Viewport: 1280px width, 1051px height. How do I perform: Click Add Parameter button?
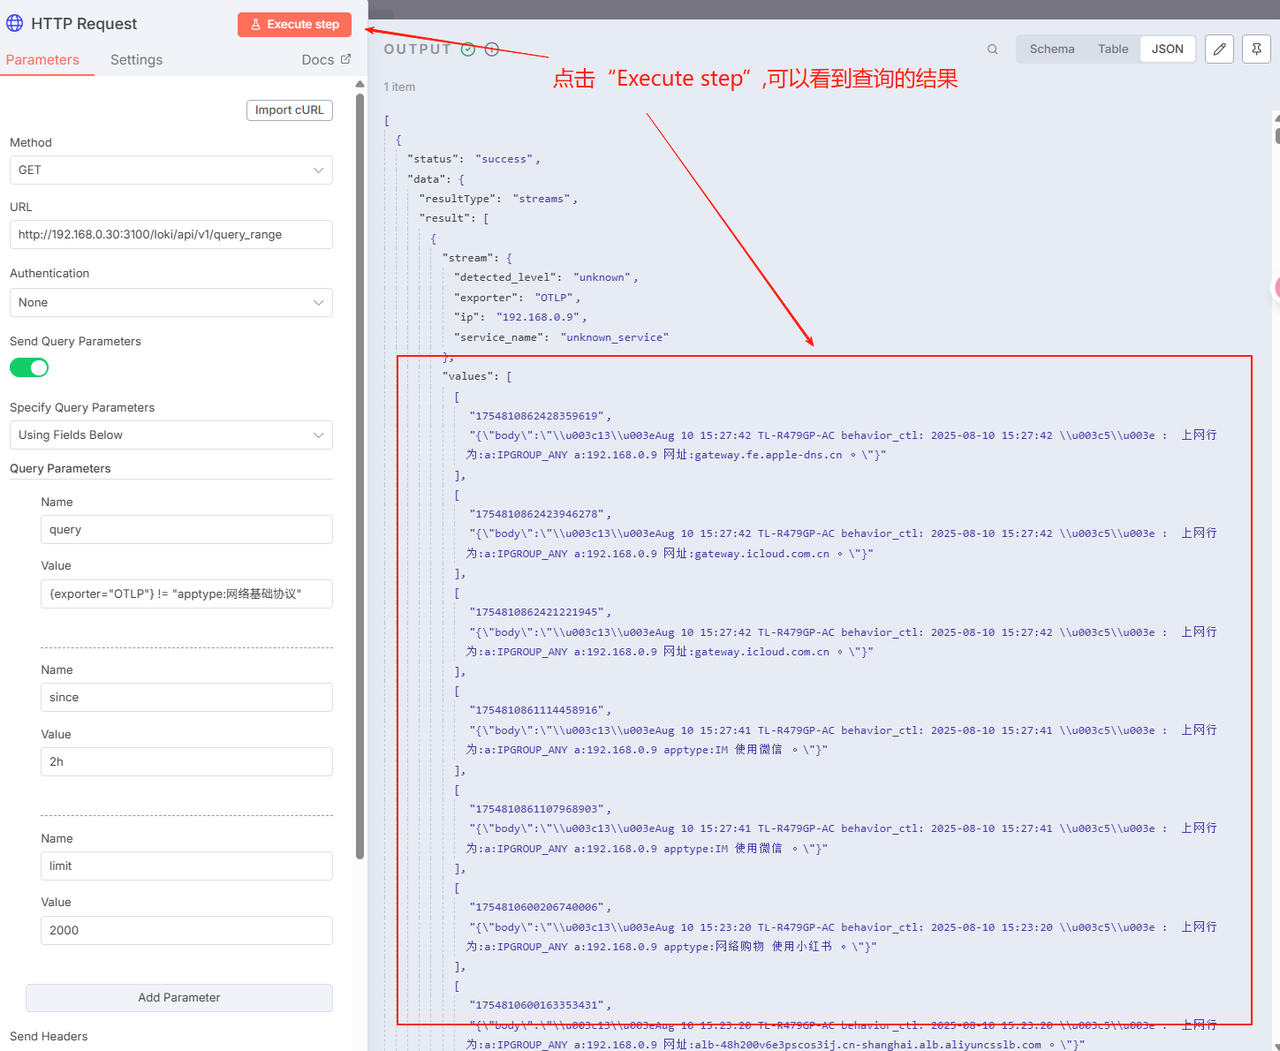(179, 997)
